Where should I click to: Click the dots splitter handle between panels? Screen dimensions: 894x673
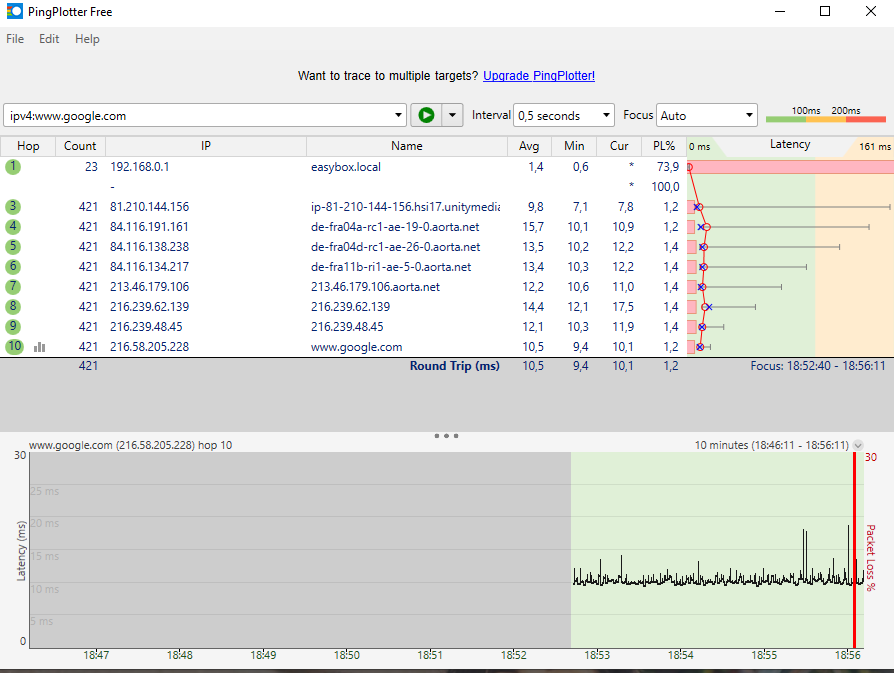[446, 435]
